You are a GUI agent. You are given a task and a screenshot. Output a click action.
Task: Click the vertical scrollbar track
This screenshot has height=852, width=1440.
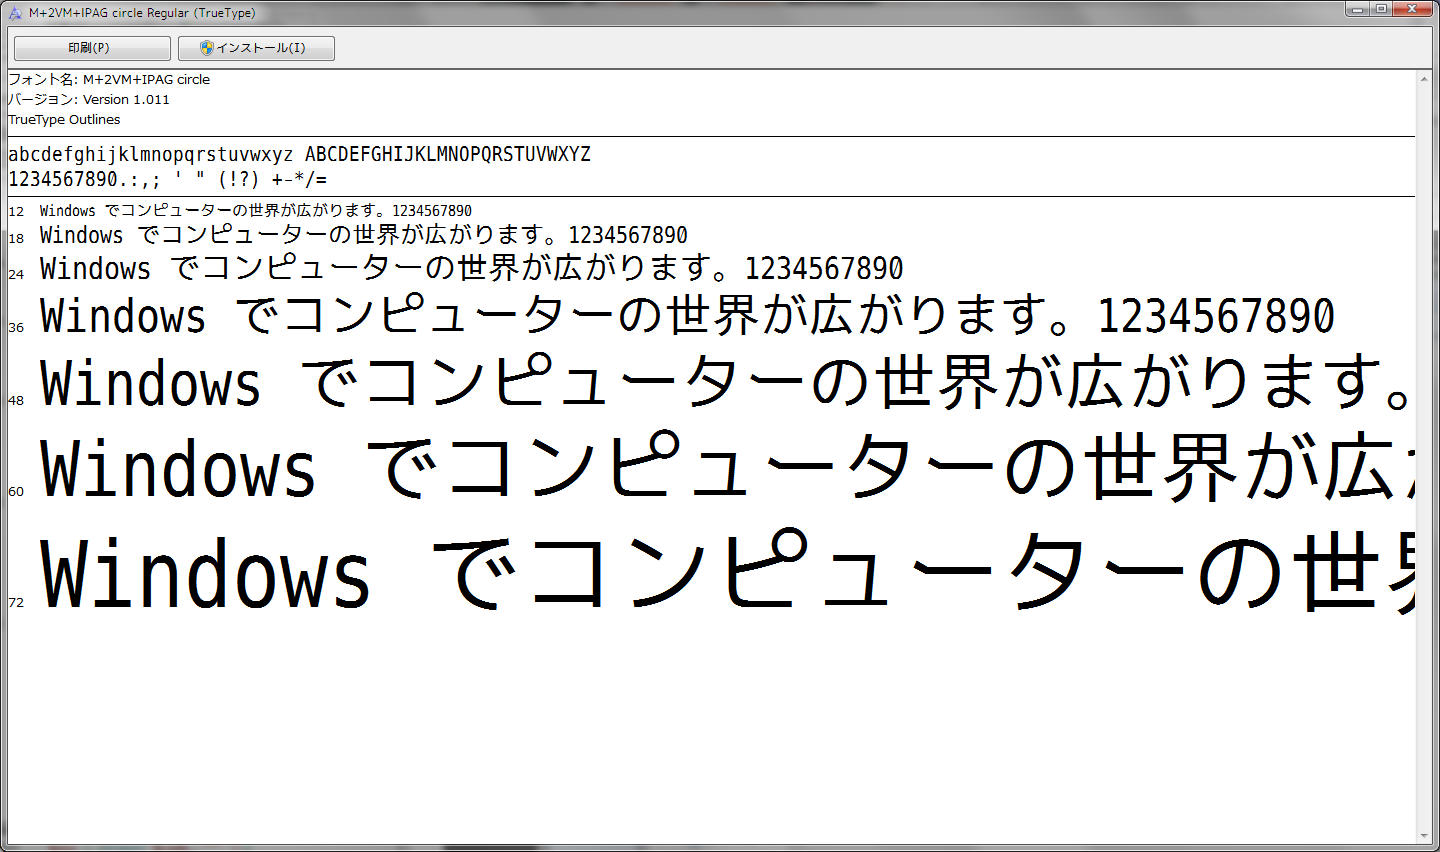1424,457
